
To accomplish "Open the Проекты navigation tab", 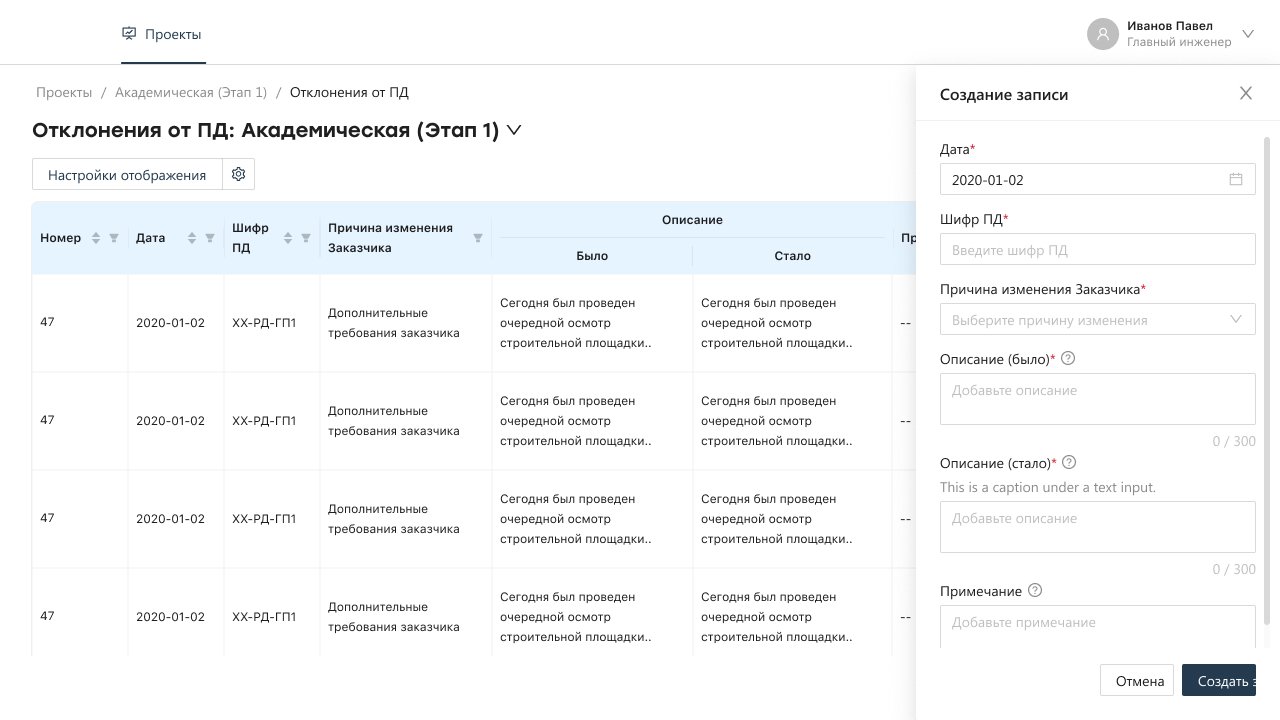I will [x=162, y=34].
